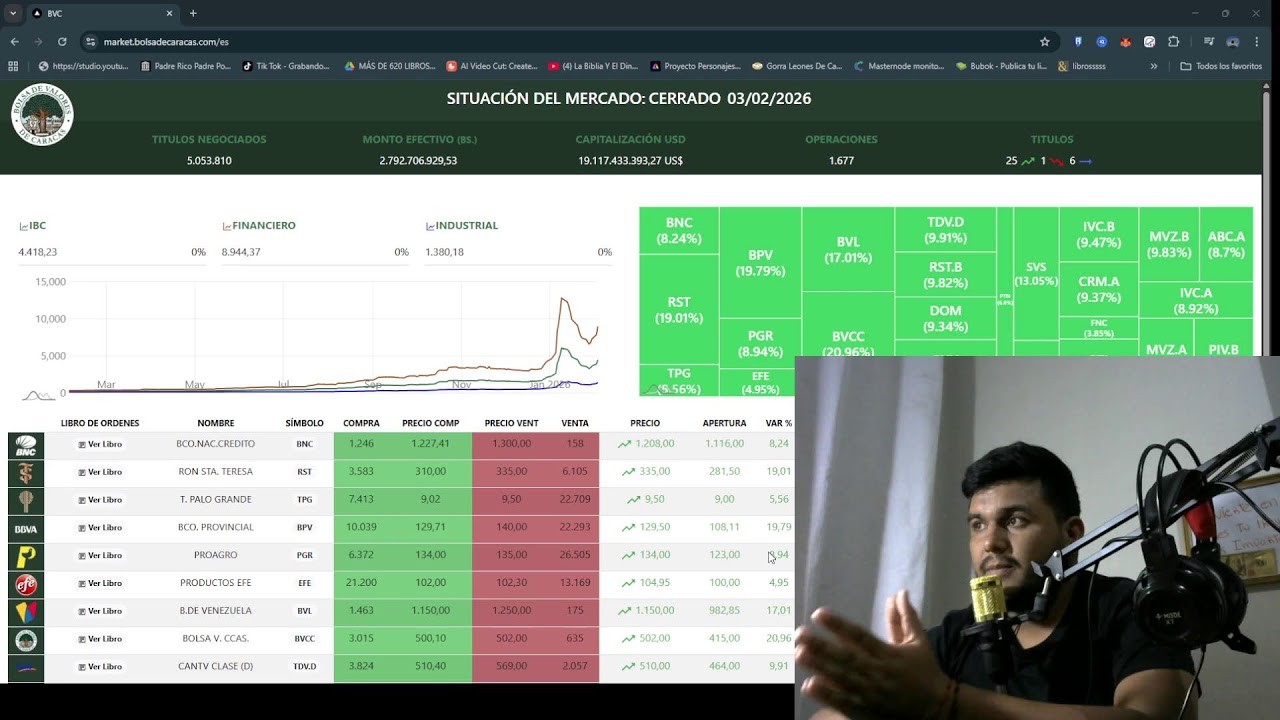Open the Proyecto Personajes bookmark
Image resolution: width=1280 pixels, height=720 pixels.
pyautogui.click(x=695, y=66)
